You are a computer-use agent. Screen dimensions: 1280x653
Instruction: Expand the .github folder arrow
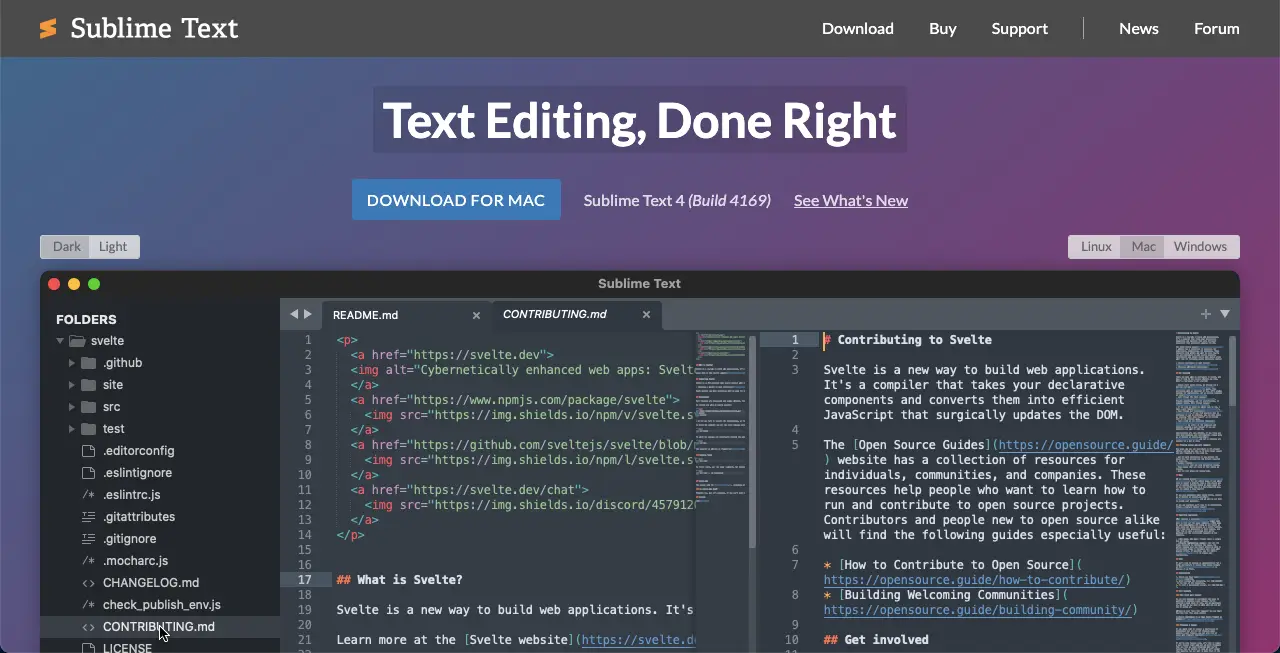pyautogui.click(x=72, y=363)
